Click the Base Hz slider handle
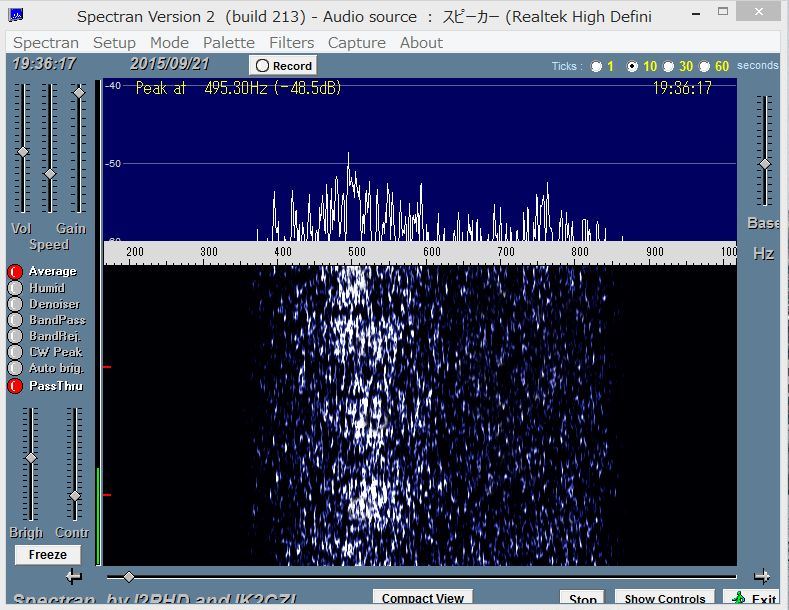The image size is (789, 610). [x=765, y=164]
